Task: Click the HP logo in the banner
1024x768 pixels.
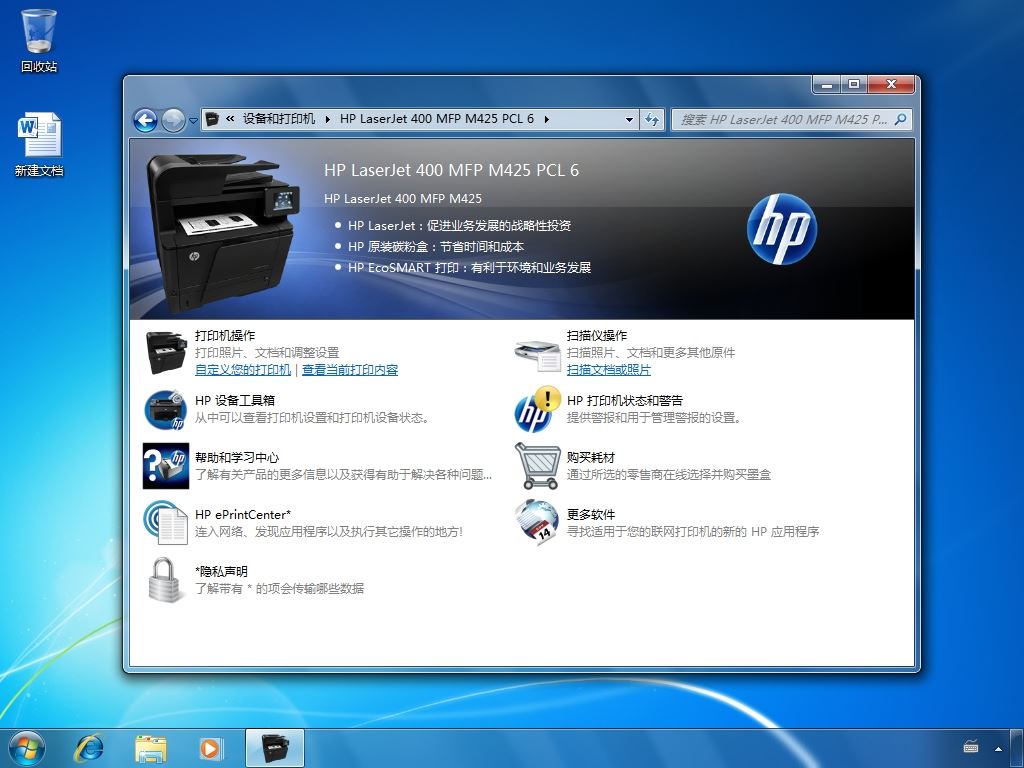Action: pos(782,229)
